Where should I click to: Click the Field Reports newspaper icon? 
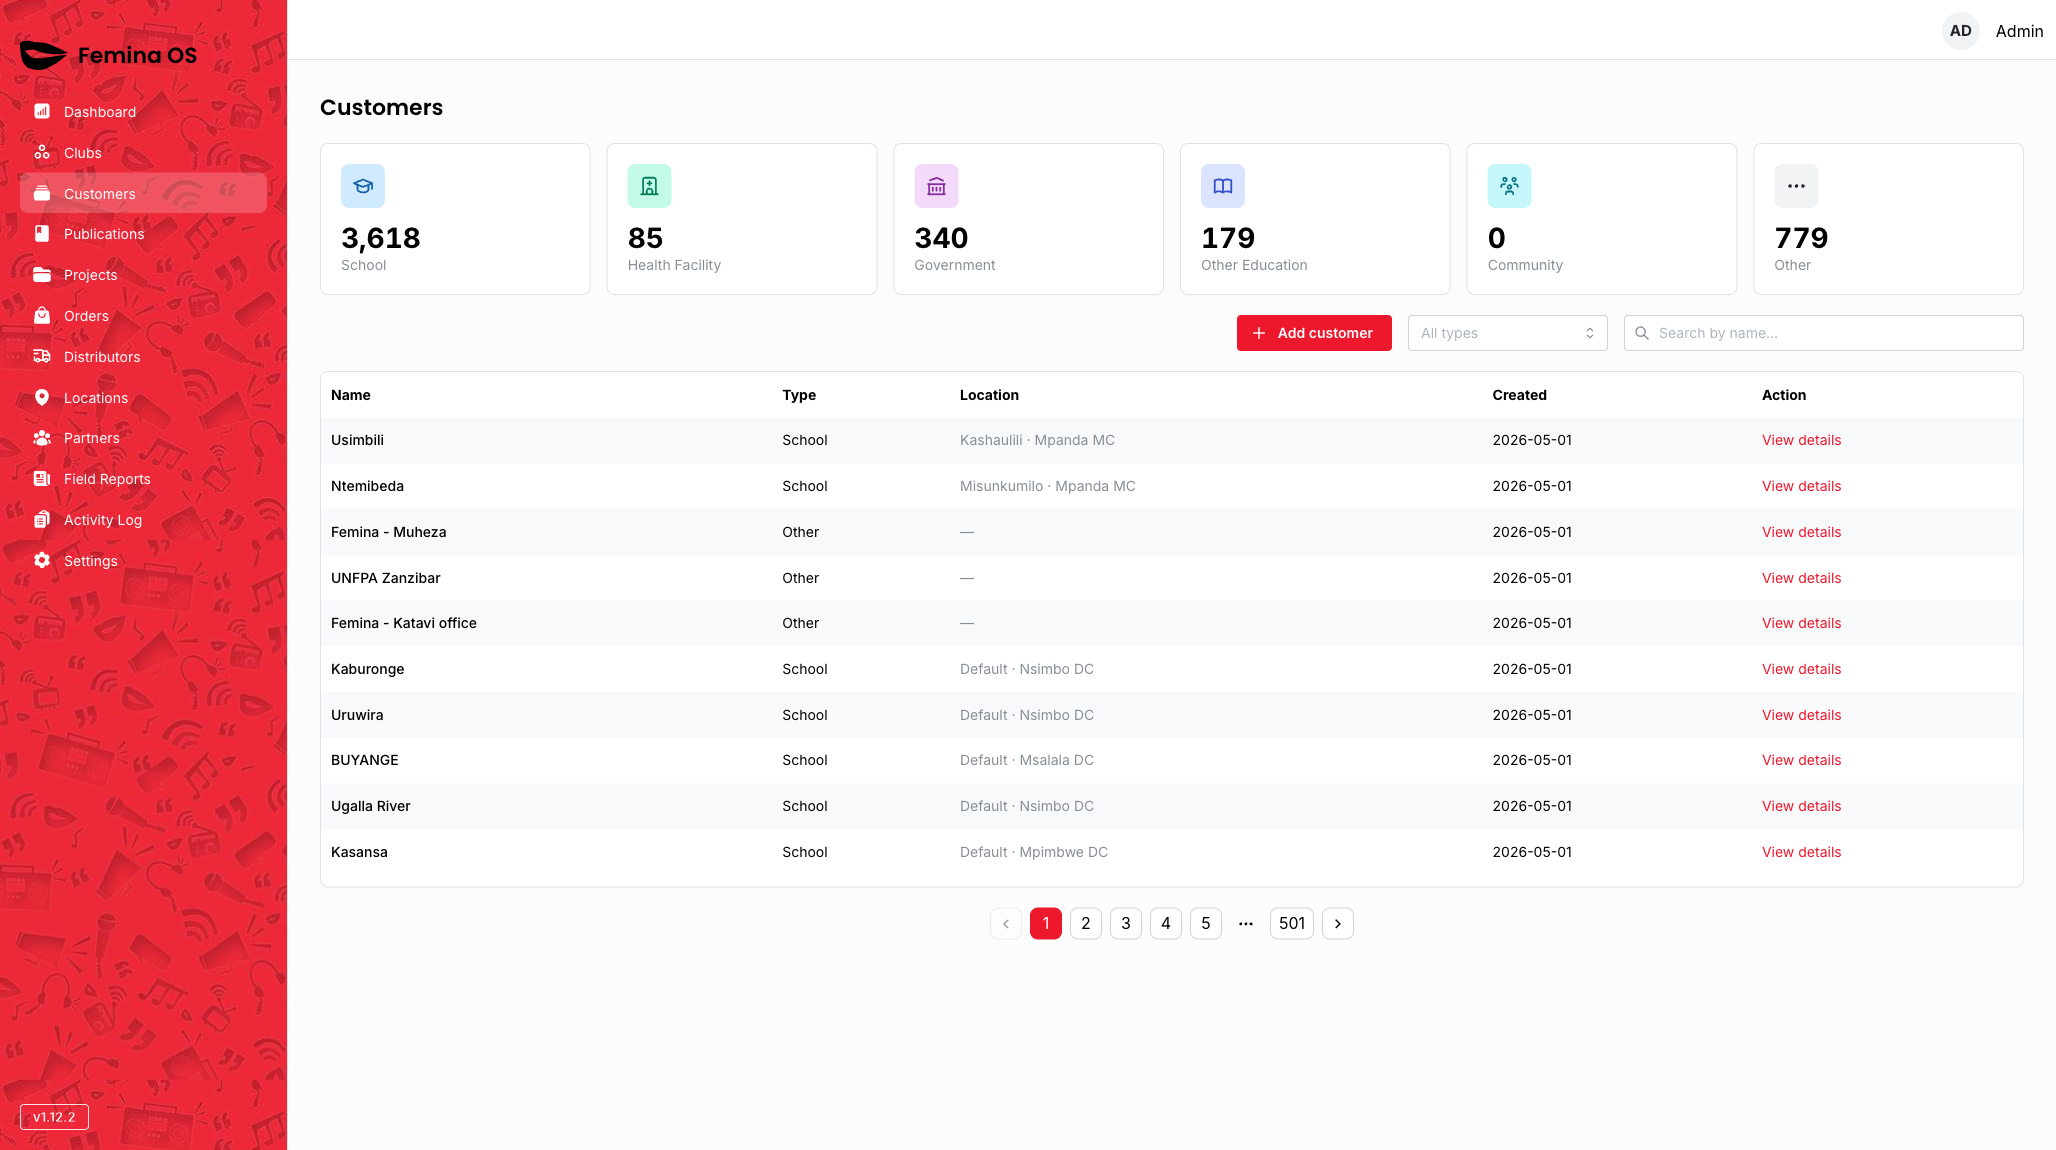42,478
